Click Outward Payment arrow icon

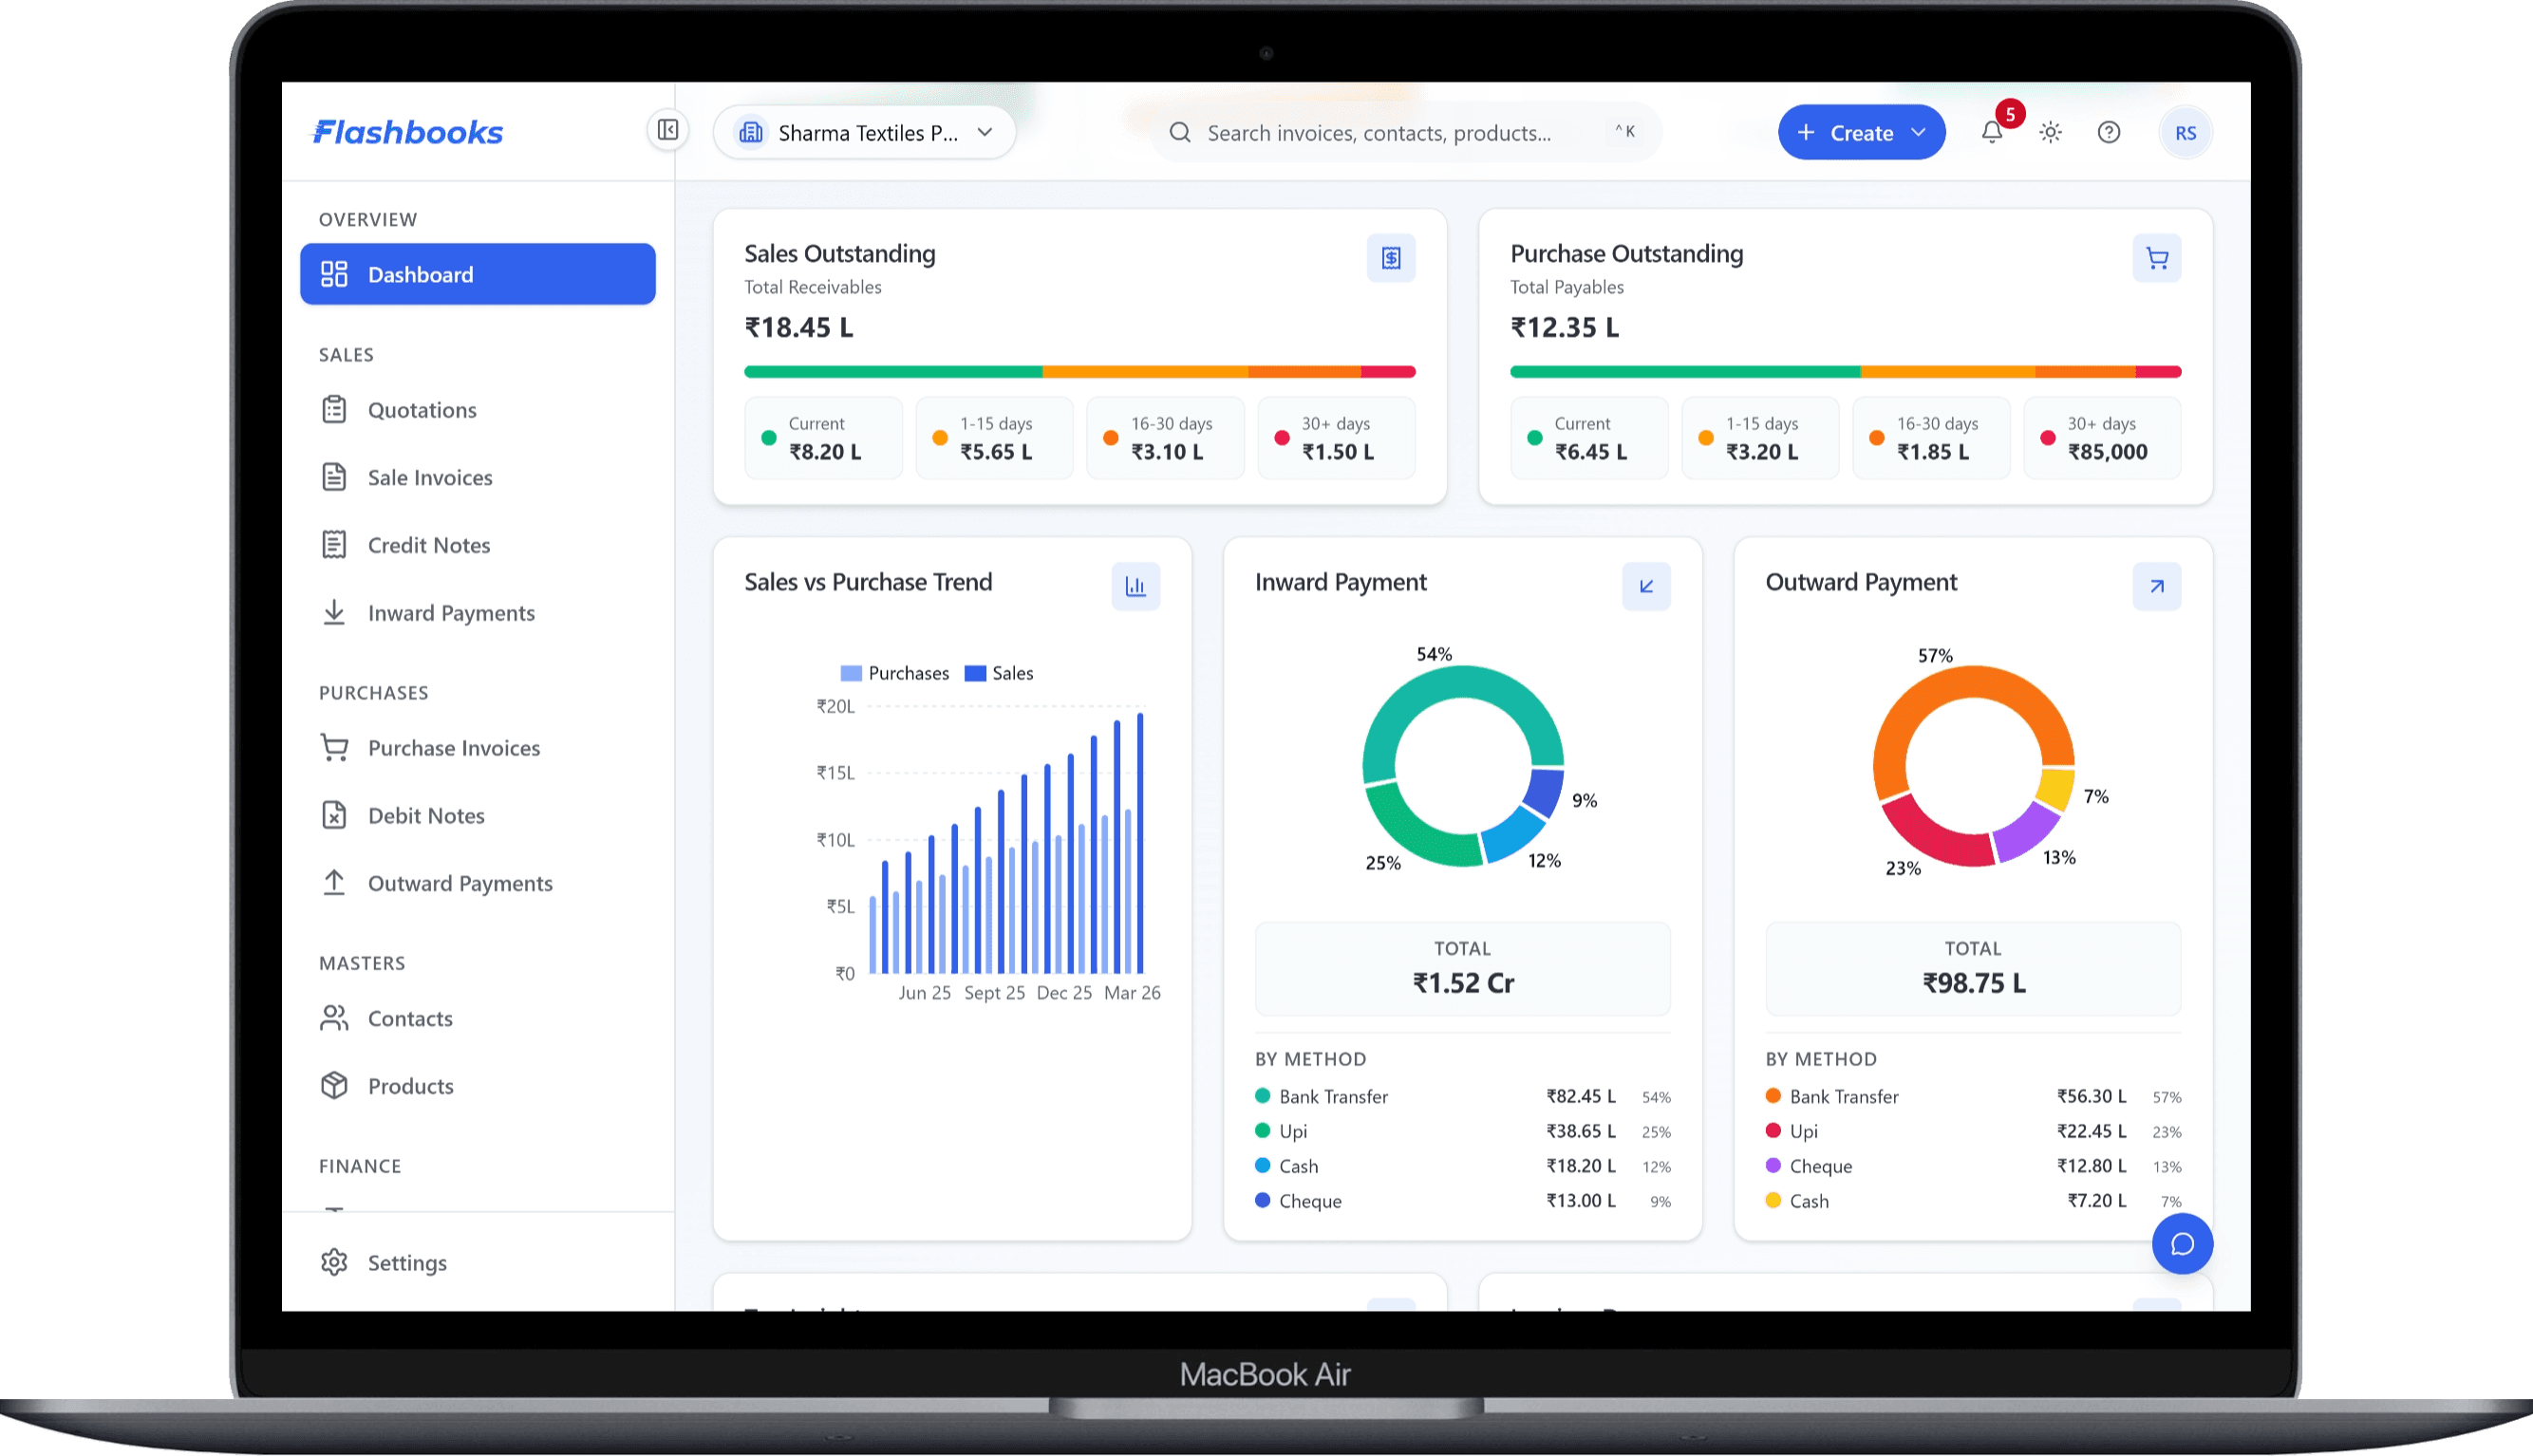tap(2156, 586)
